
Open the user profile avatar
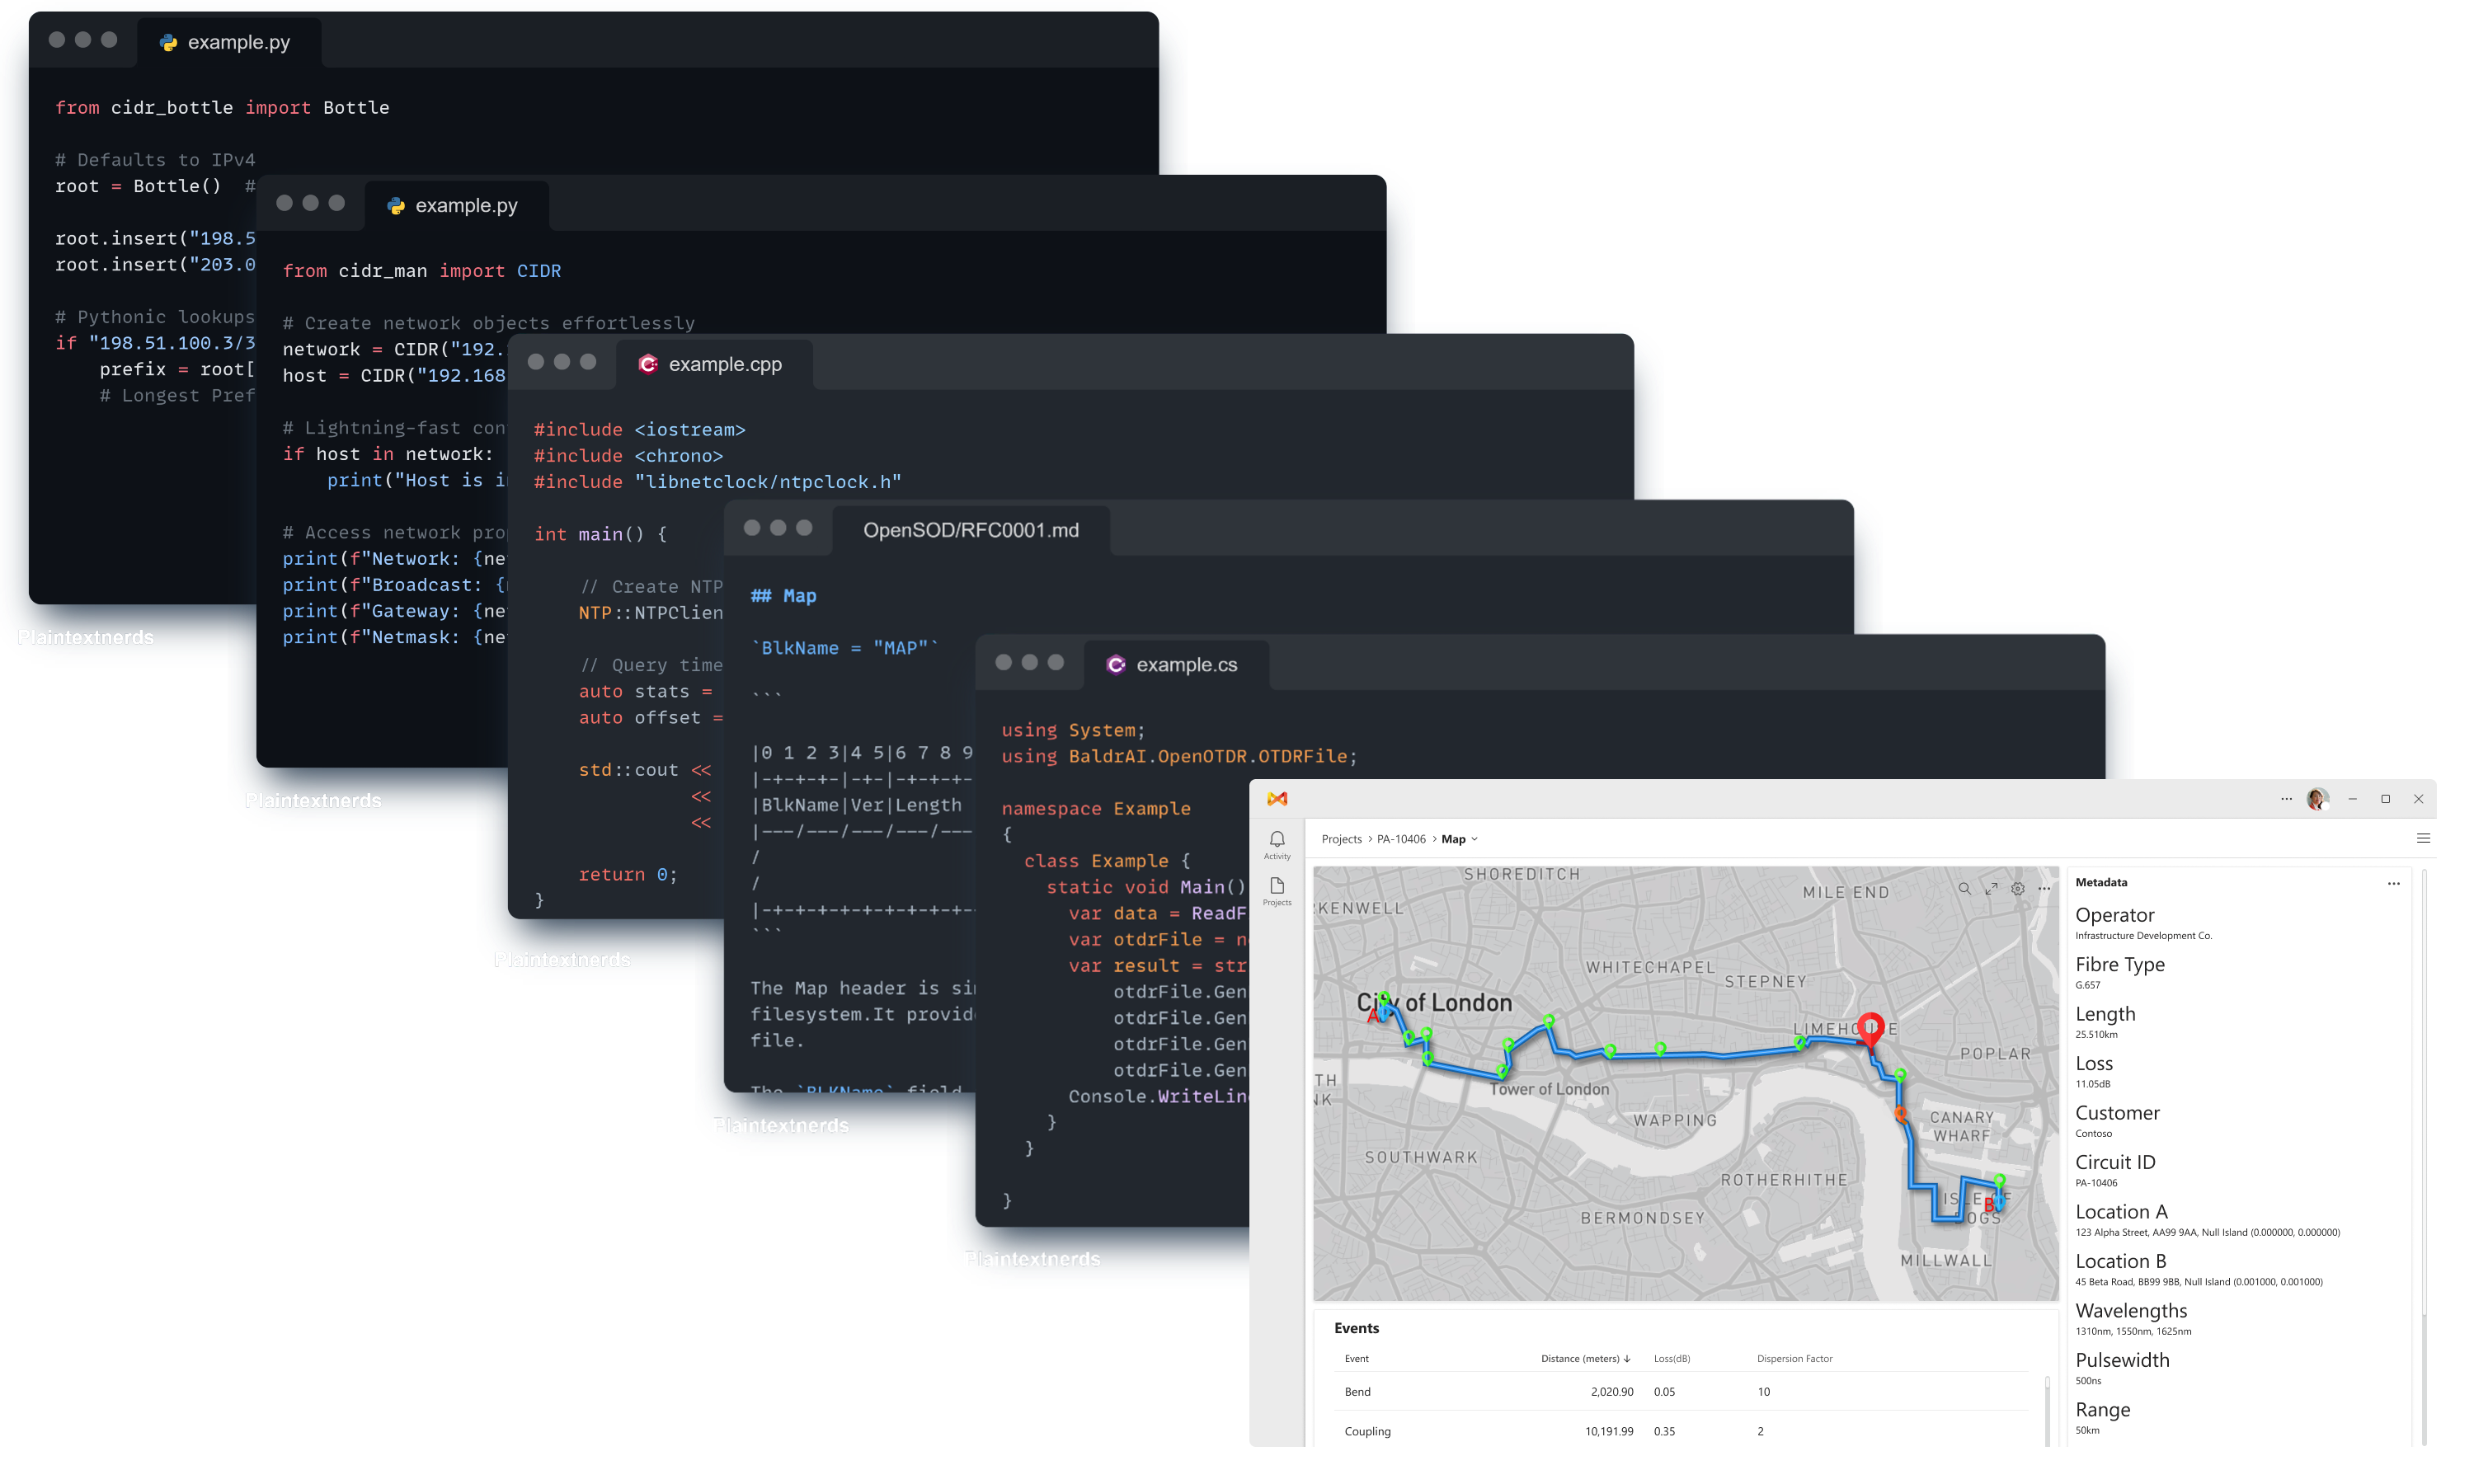[2317, 798]
